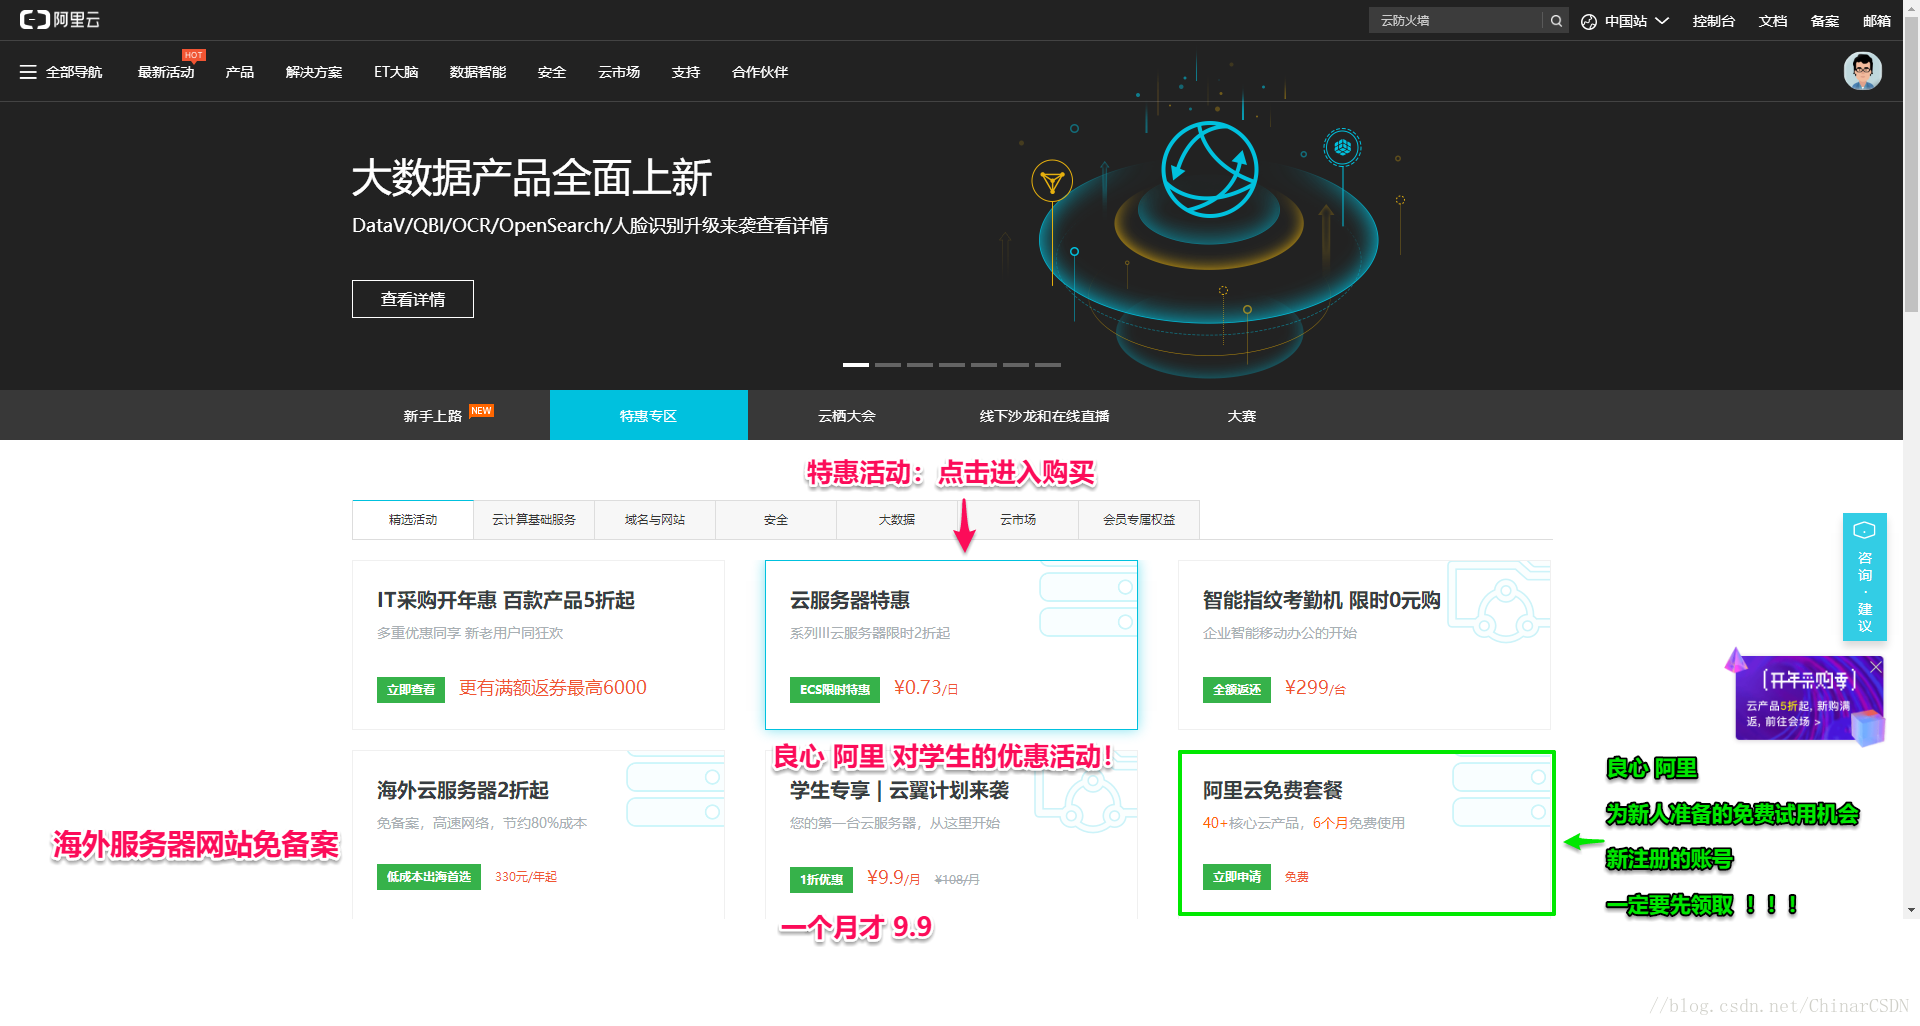
Task: Click the page scrollbar down arrow
Action: [x=1912, y=910]
